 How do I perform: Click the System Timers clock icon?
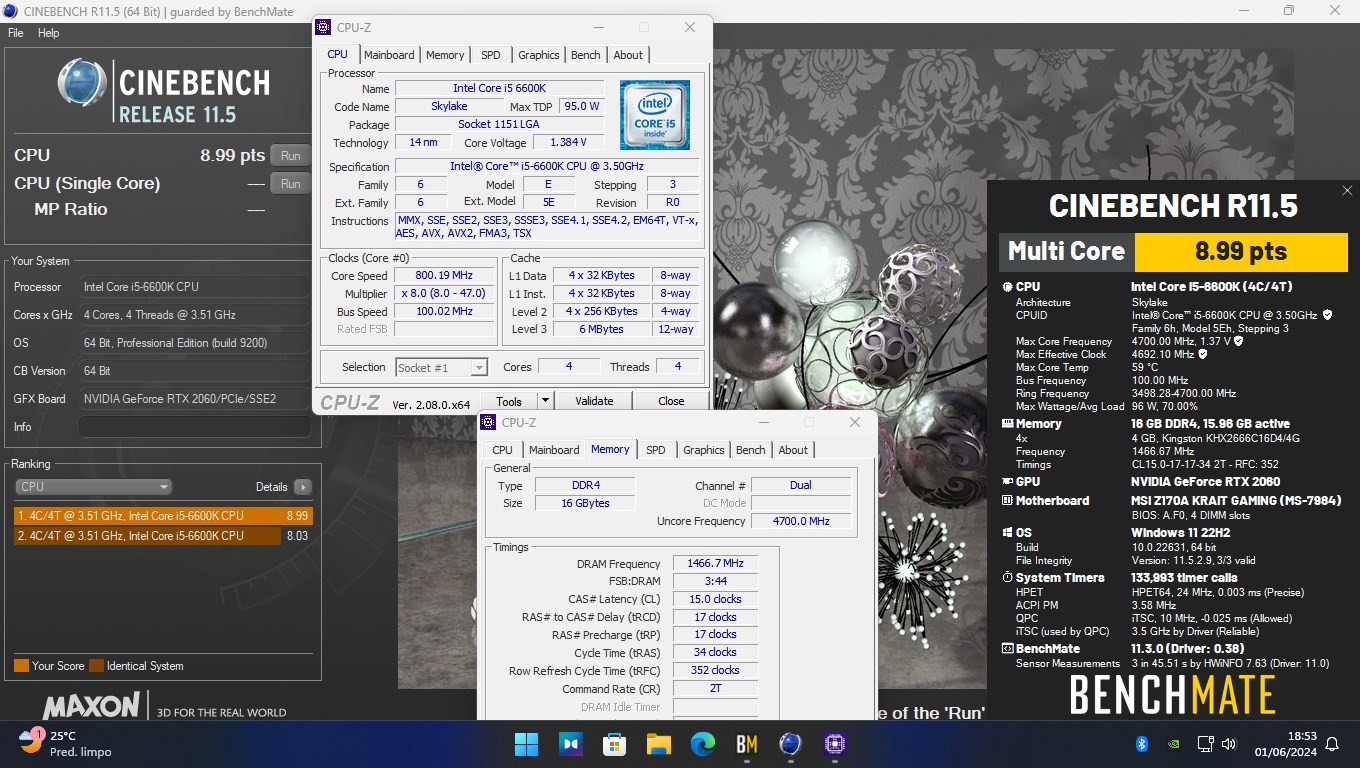(x=1006, y=578)
